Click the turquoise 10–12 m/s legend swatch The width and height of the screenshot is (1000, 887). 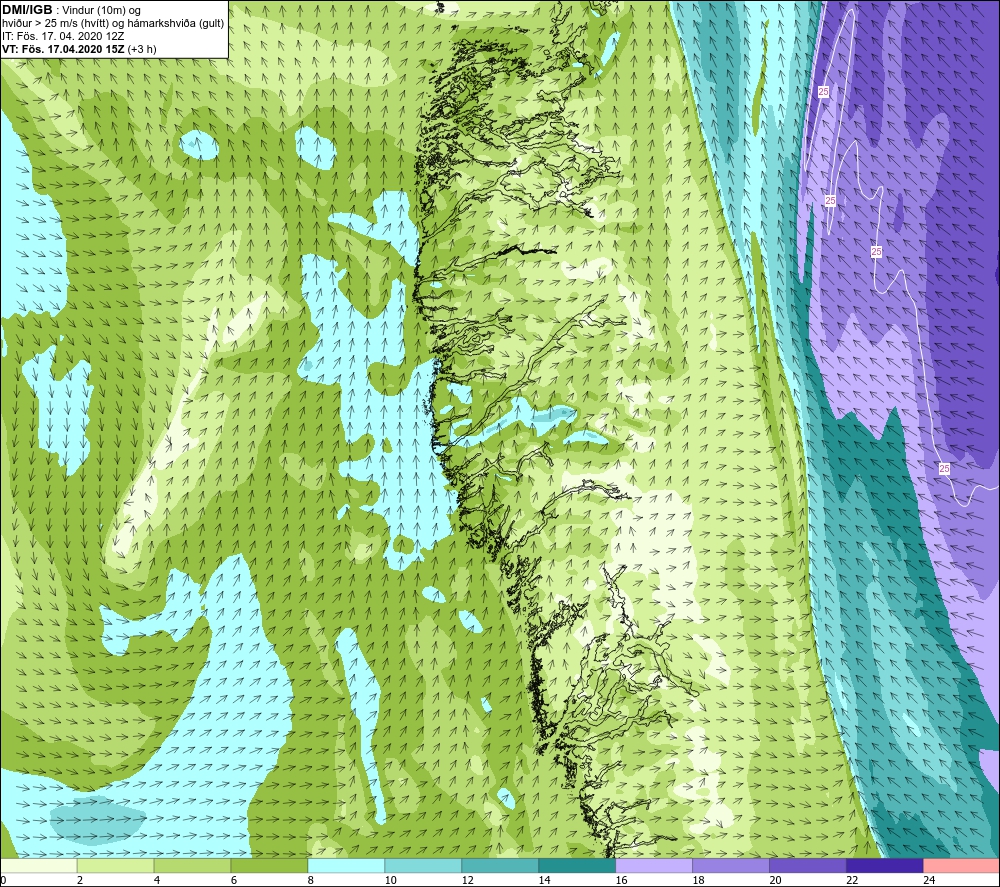coord(423,865)
